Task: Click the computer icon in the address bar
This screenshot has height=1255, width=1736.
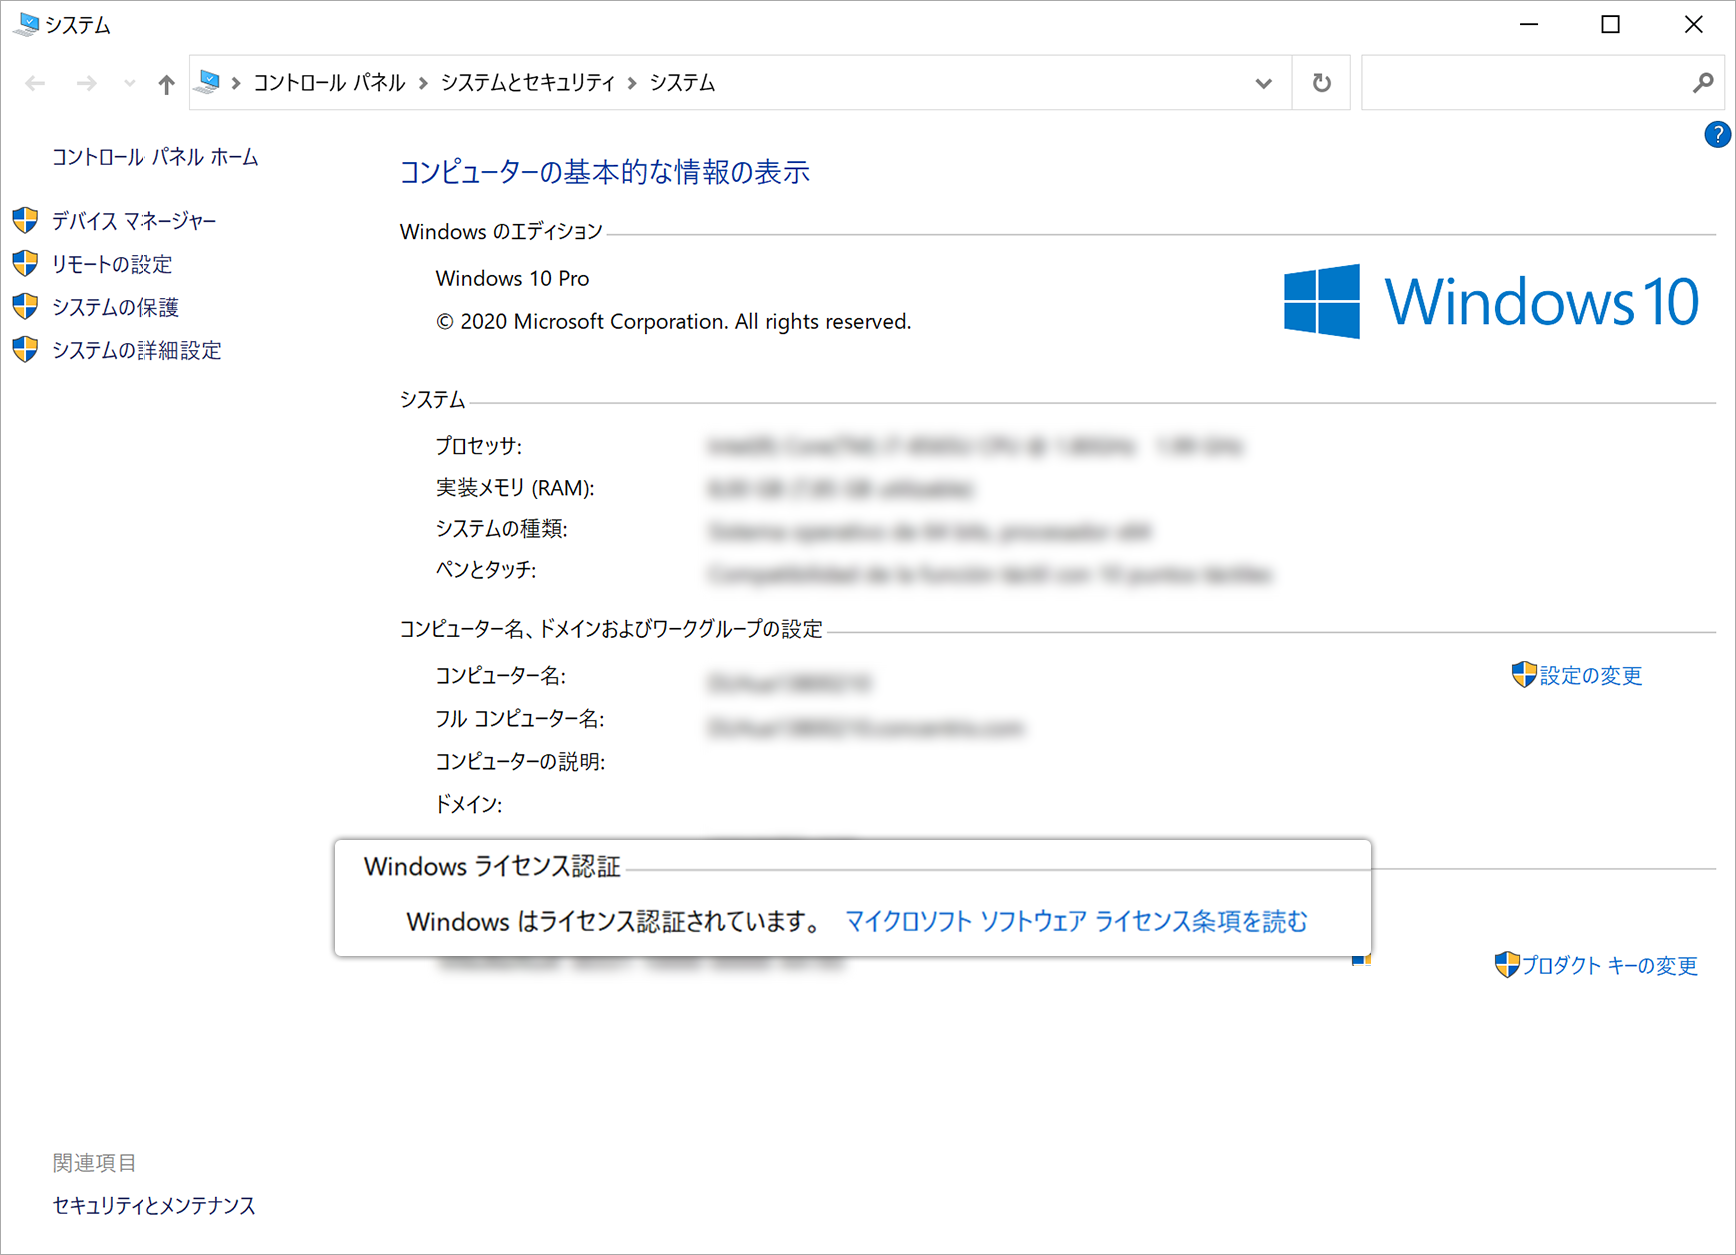Action: [x=207, y=83]
